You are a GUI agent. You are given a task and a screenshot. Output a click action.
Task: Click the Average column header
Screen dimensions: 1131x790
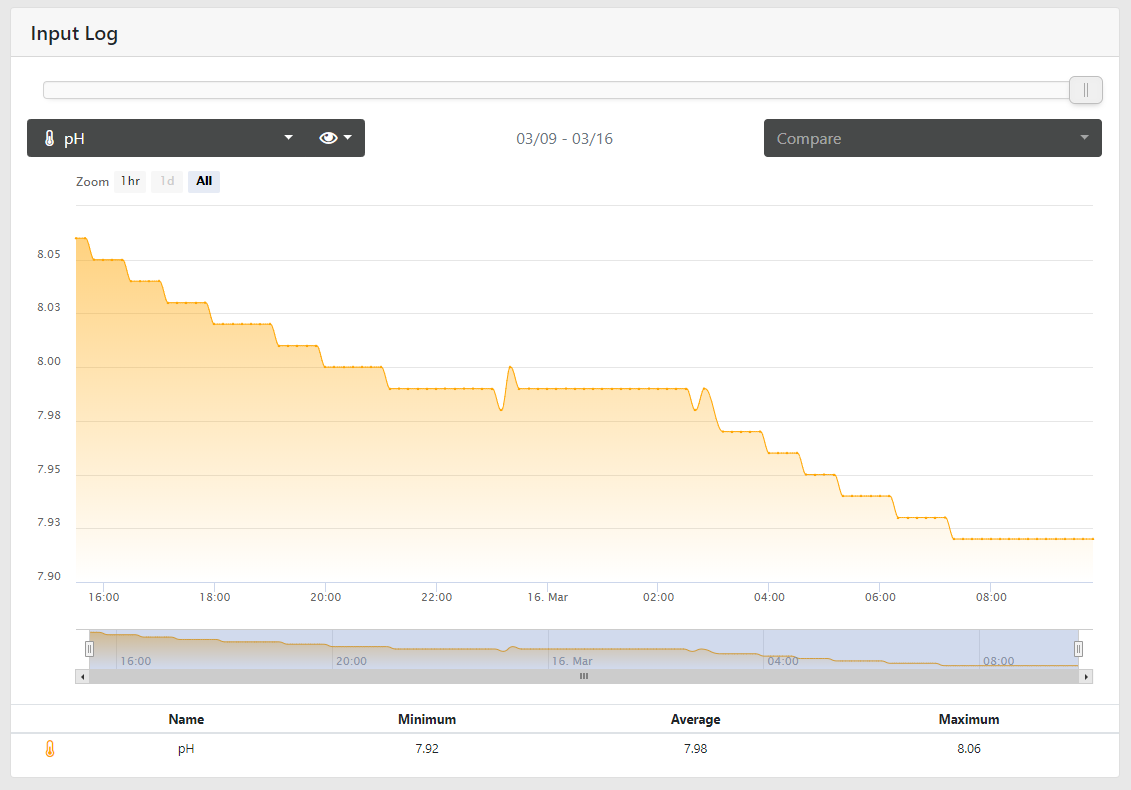pyautogui.click(x=695, y=719)
